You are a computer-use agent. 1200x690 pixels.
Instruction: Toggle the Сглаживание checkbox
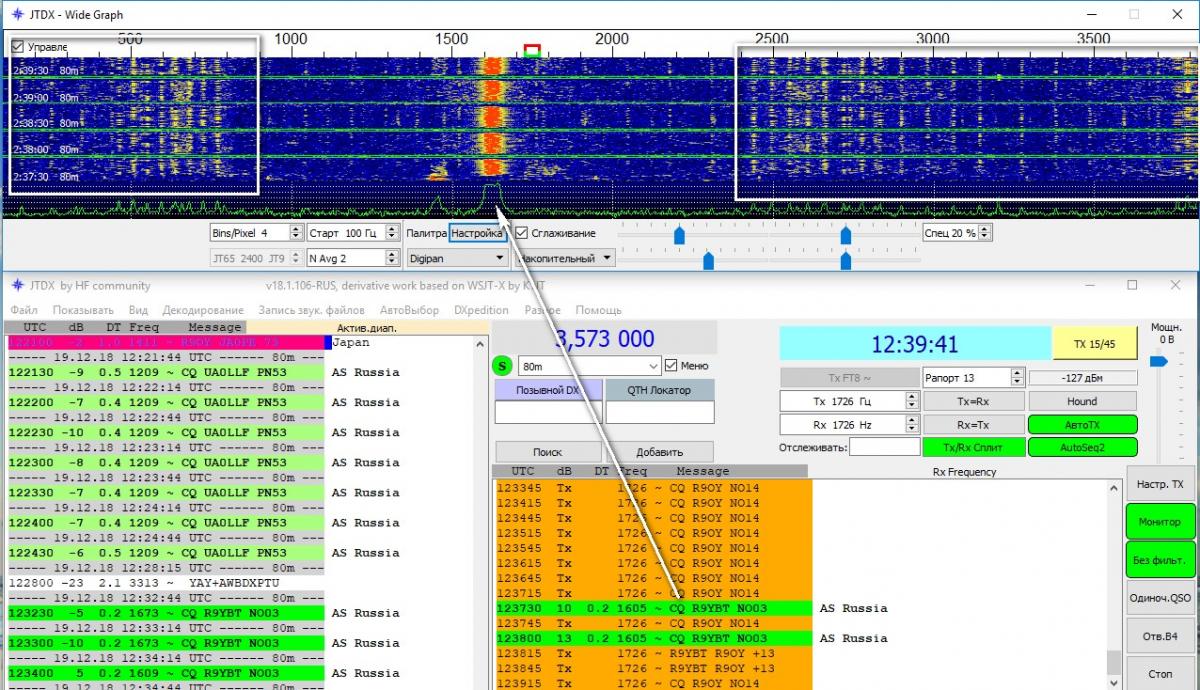point(522,233)
